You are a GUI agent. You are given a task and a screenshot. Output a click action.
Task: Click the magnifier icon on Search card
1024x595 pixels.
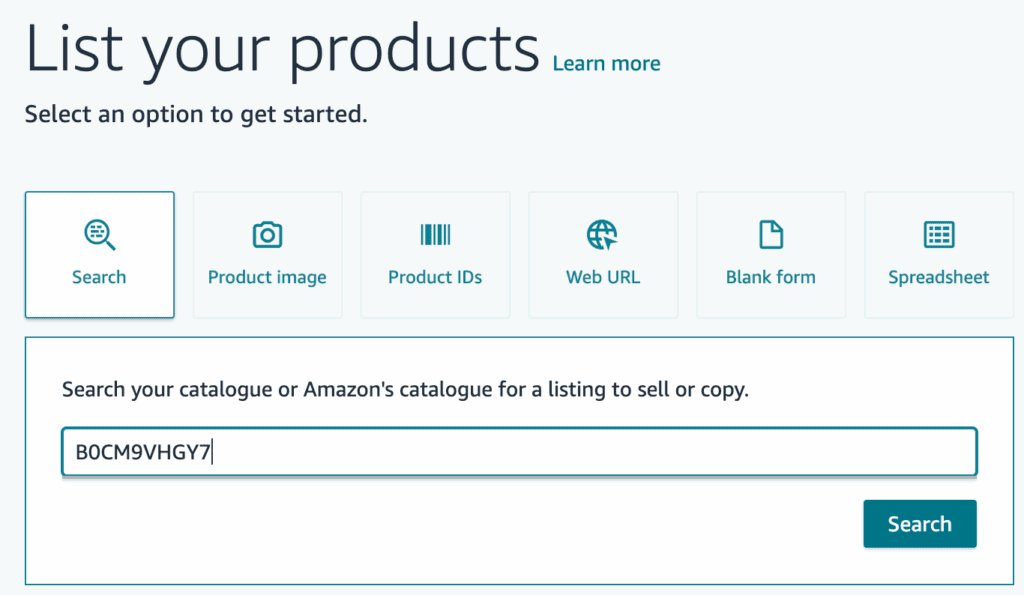(x=100, y=235)
